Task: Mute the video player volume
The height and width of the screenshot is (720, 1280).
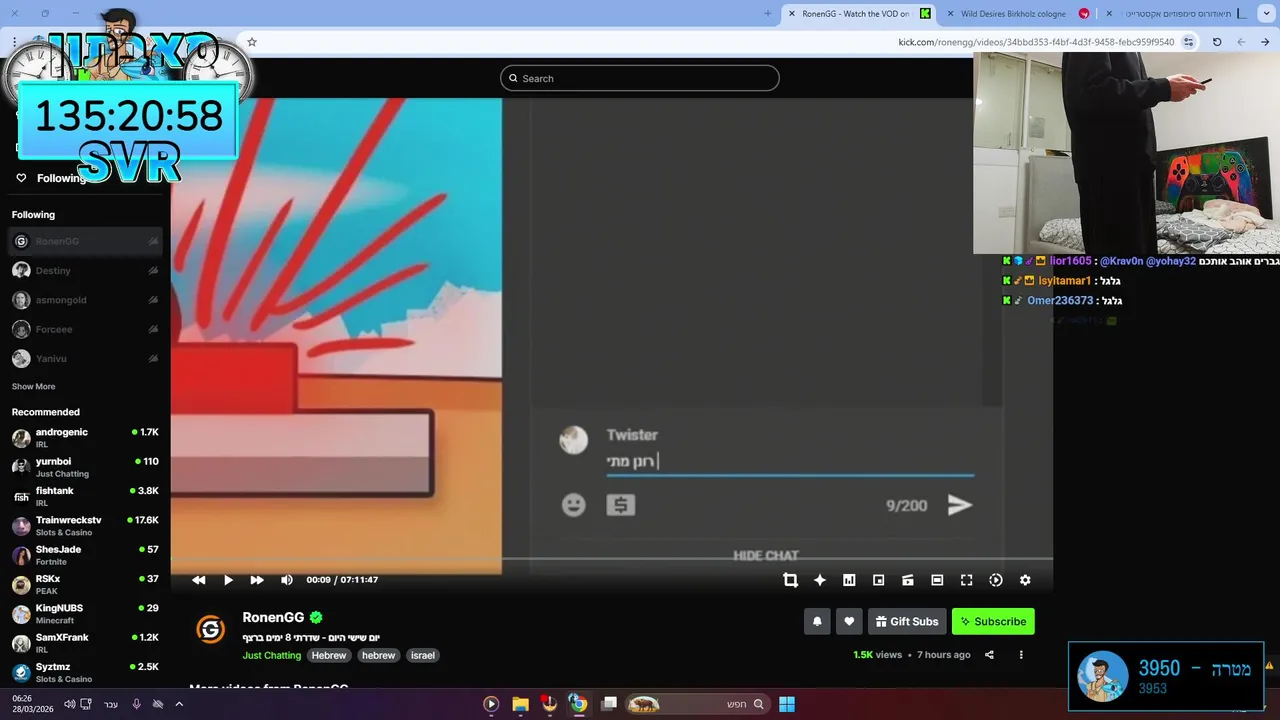Action: tap(287, 580)
